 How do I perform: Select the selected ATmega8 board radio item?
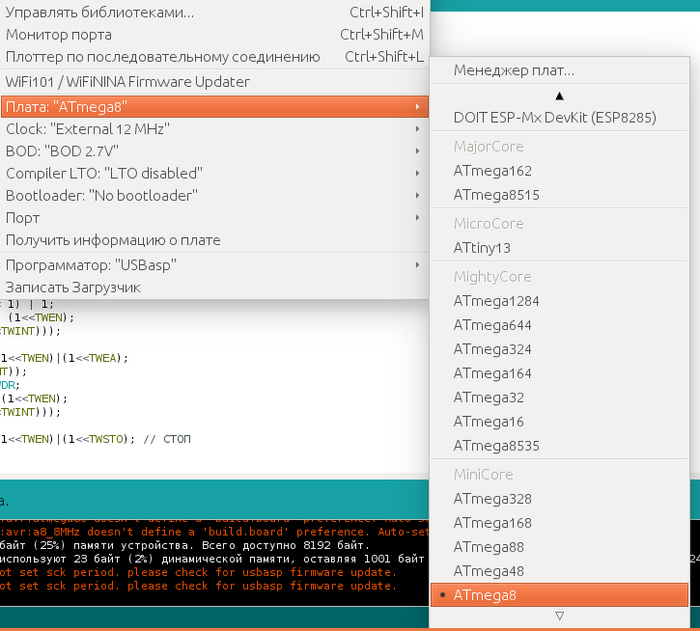point(485,595)
